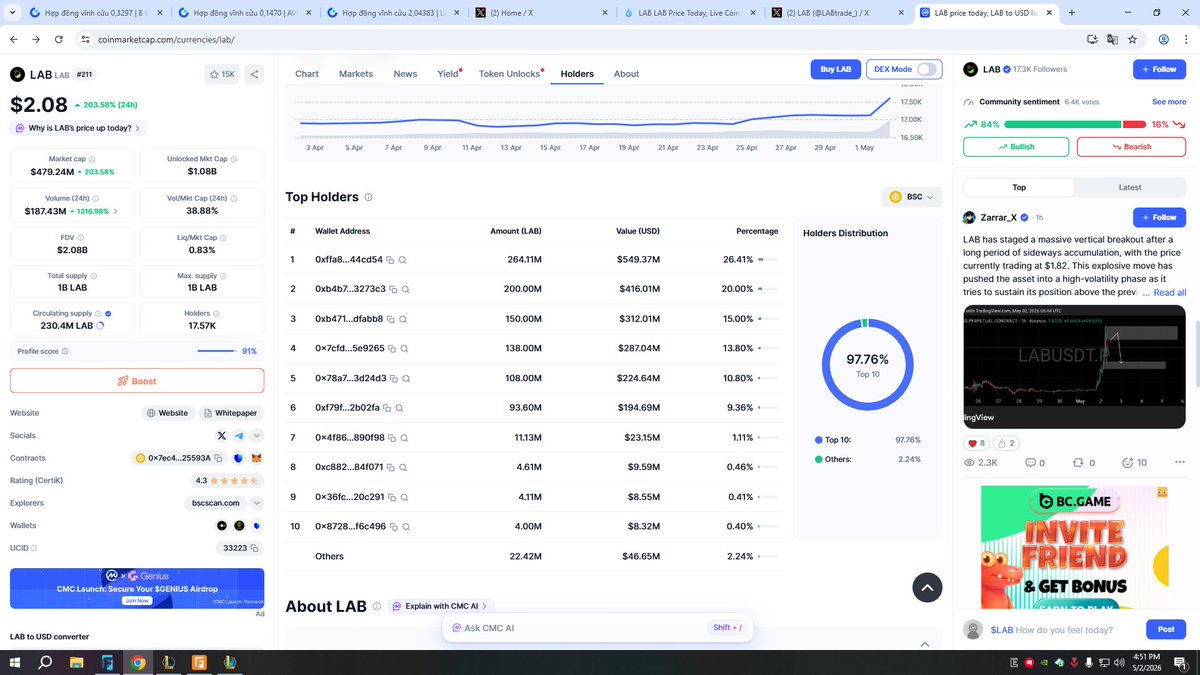
Task: Click the taskbar search magnifier
Action: tap(45, 662)
